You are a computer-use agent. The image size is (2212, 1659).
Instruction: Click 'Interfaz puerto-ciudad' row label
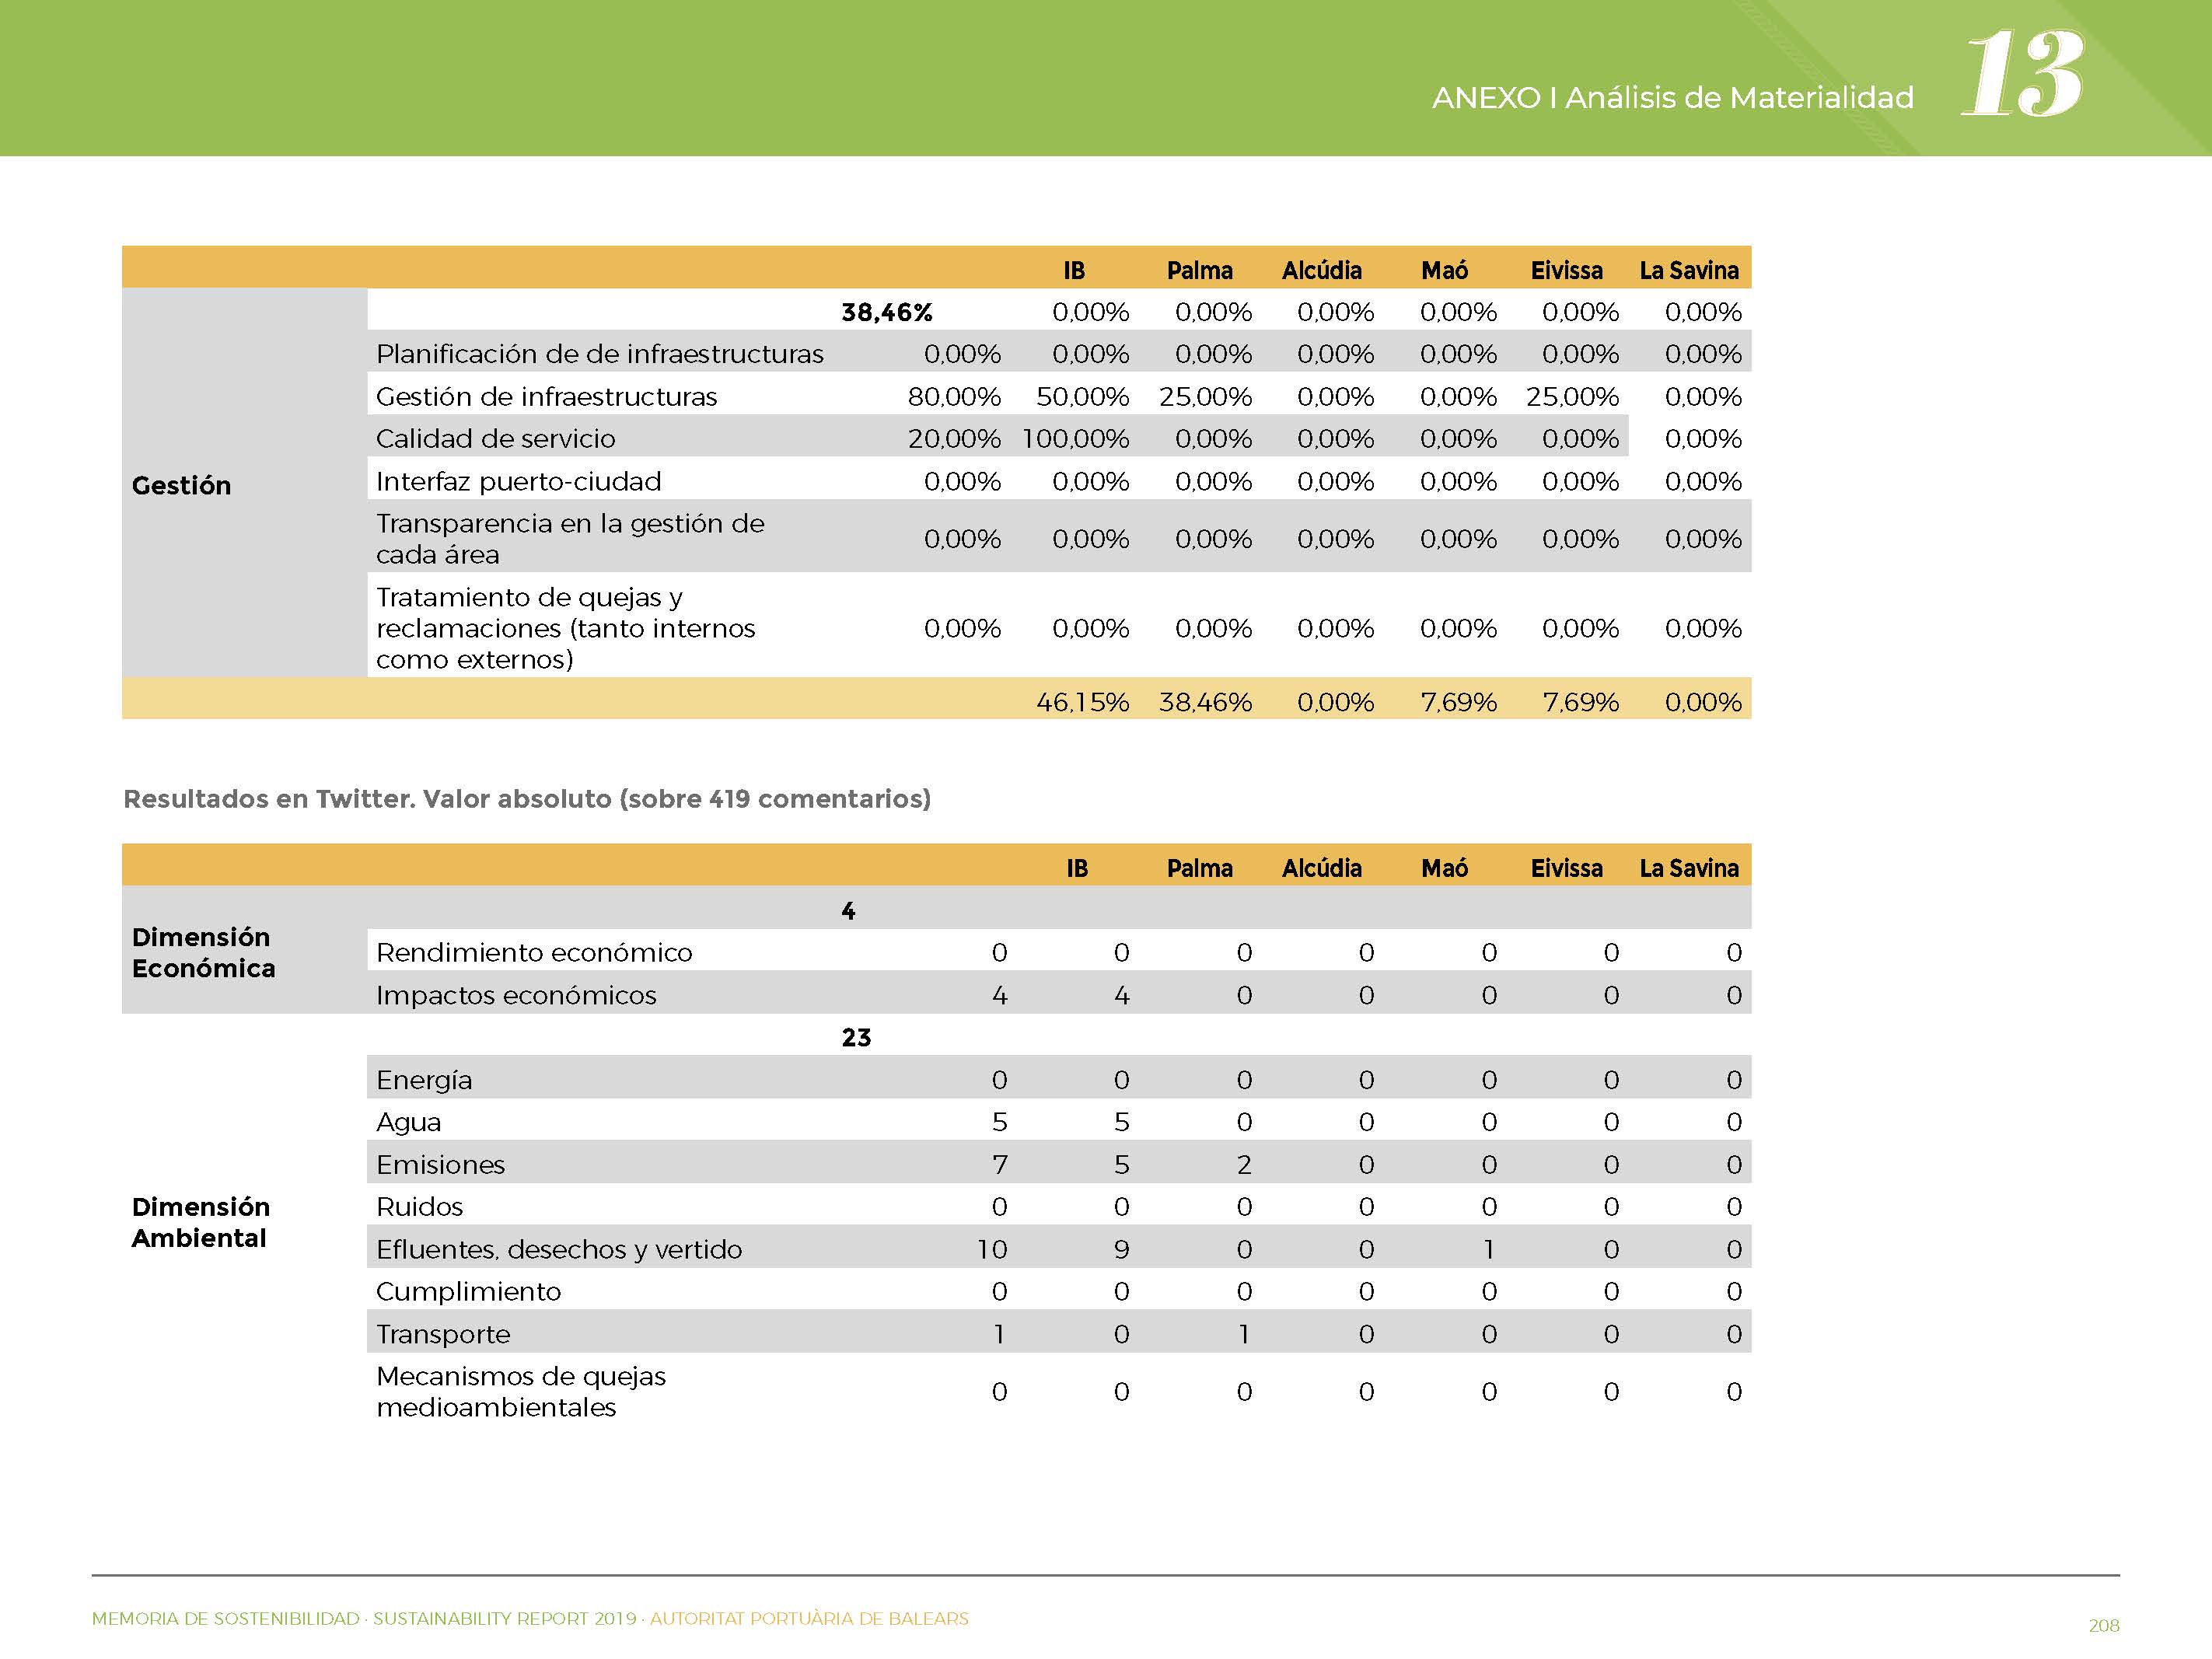click(x=518, y=482)
